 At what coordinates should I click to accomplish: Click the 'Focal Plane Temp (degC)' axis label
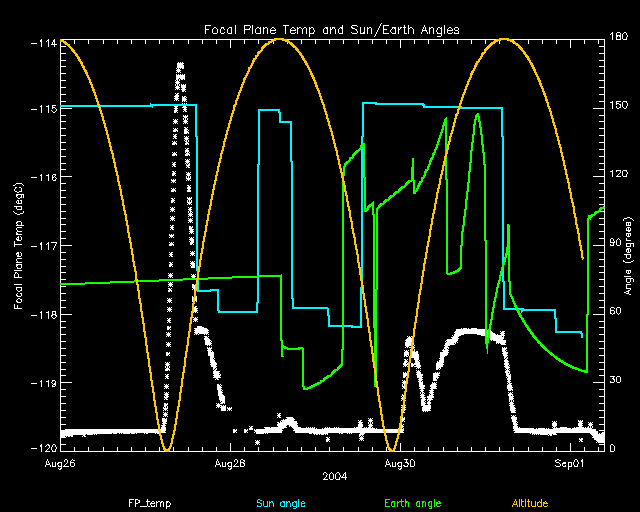(18, 246)
